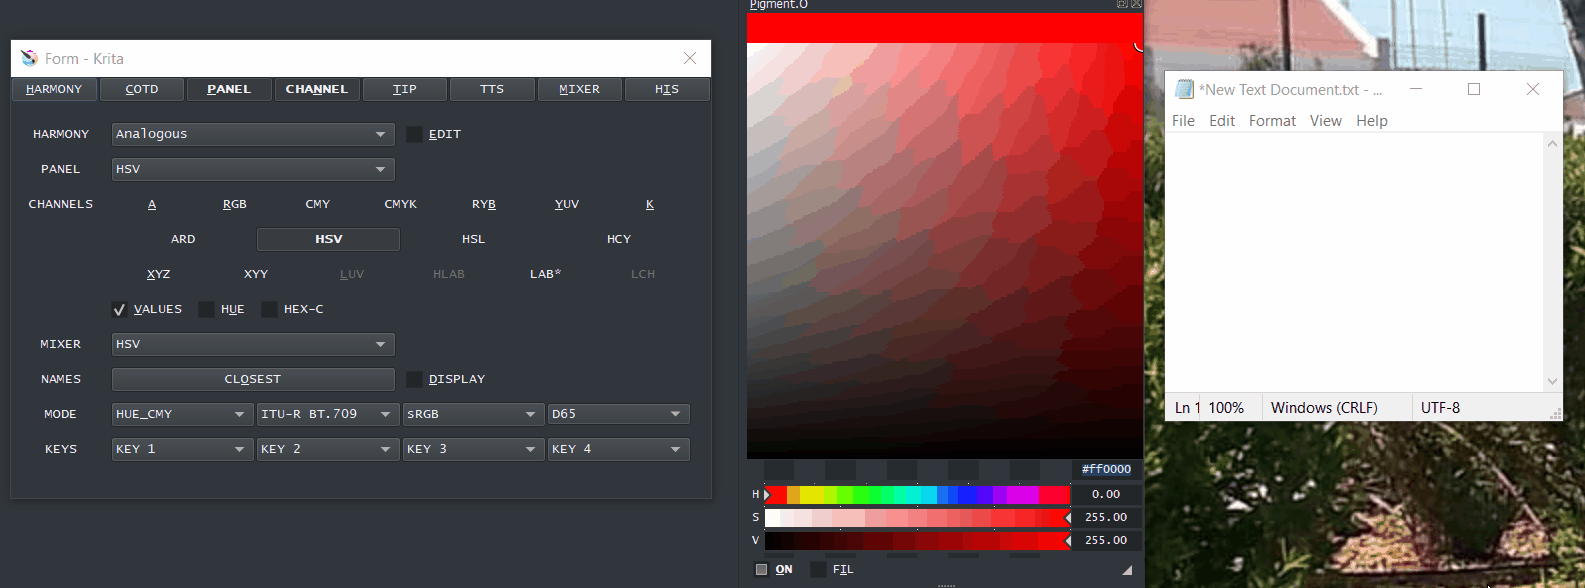Expand the KEY 2 dropdown
The height and width of the screenshot is (588, 1585).
tap(328, 449)
